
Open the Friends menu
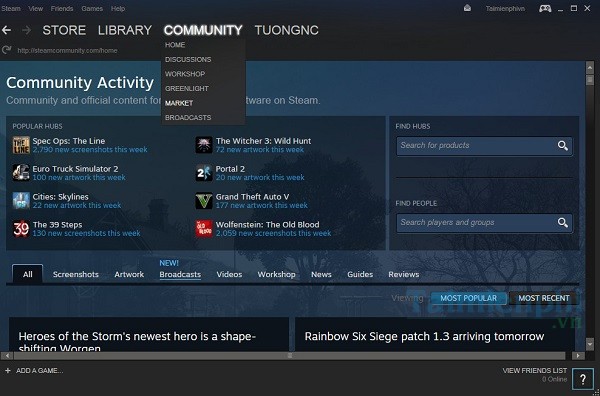click(x=62, y=8)
